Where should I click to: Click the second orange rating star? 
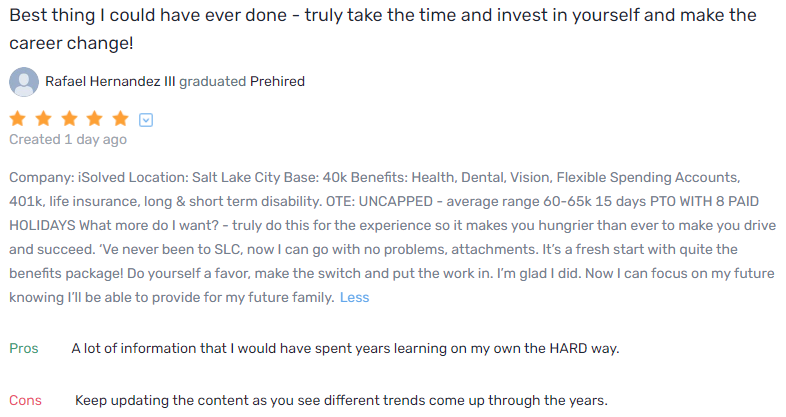(44, 119)
